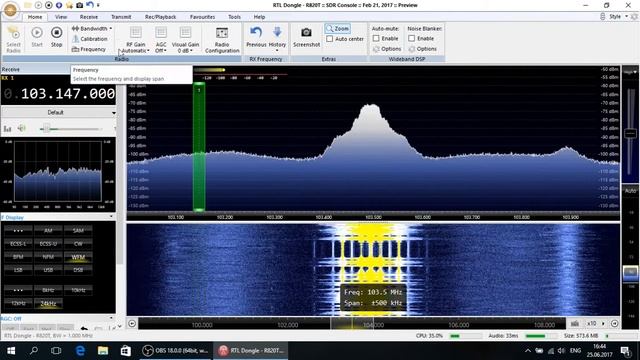This screenshot has height=360, width=640.
Task: Tick the Noise Blanker Enable checkbox
Action: pyautogui.click(x=411, y=38)
